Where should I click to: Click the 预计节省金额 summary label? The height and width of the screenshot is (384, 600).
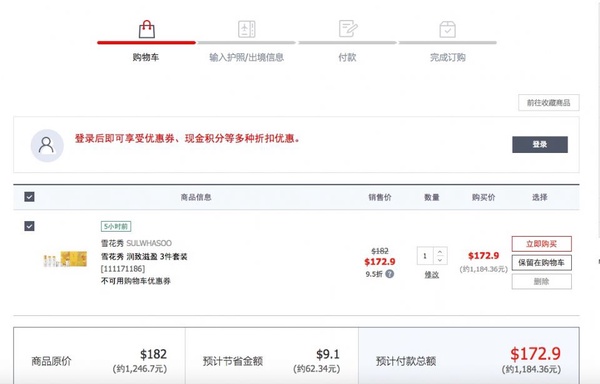coord(233,361)
